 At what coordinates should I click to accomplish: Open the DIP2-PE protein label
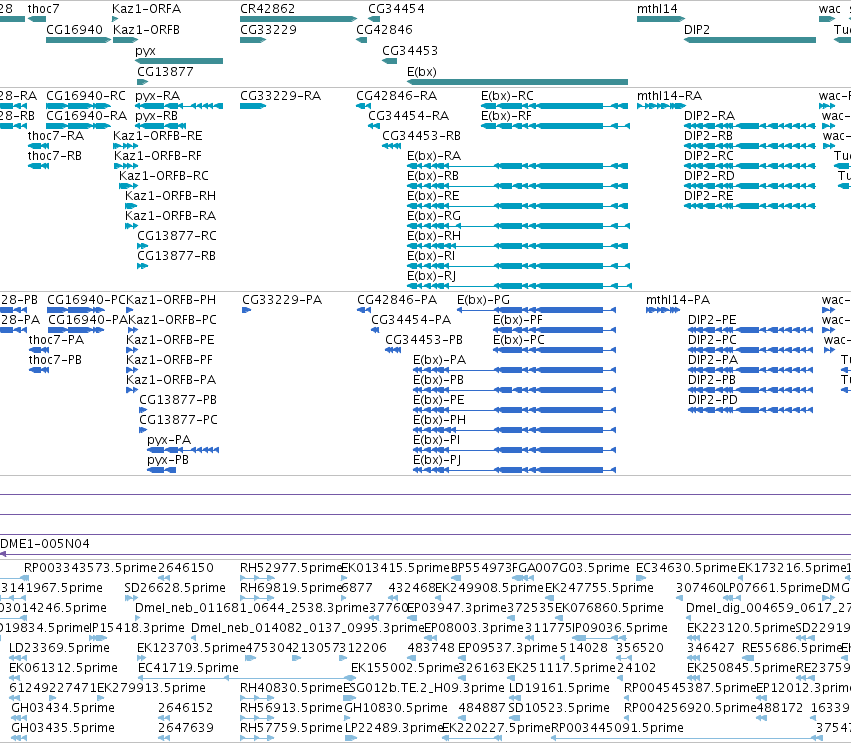712,320
